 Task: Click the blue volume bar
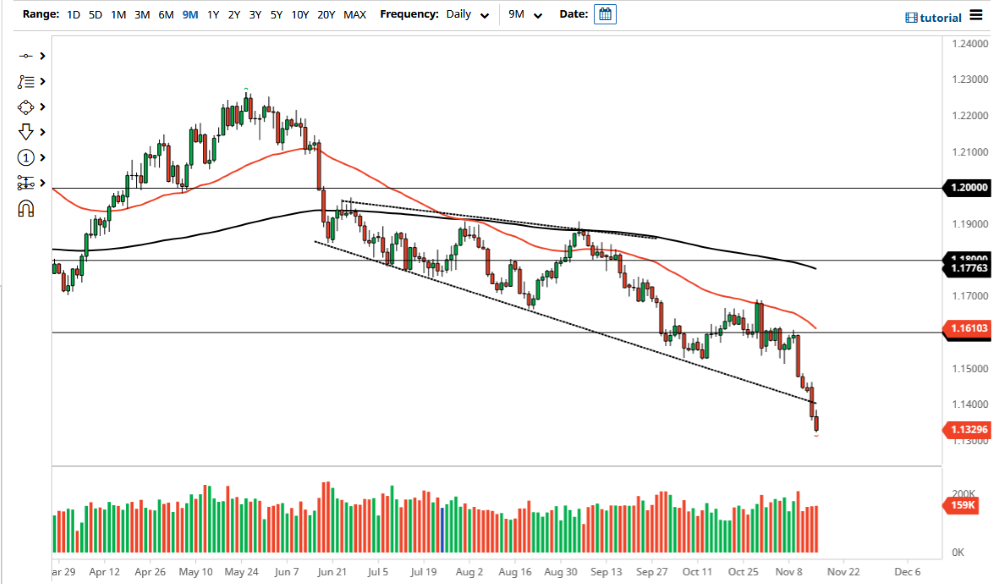click(442, 530)
